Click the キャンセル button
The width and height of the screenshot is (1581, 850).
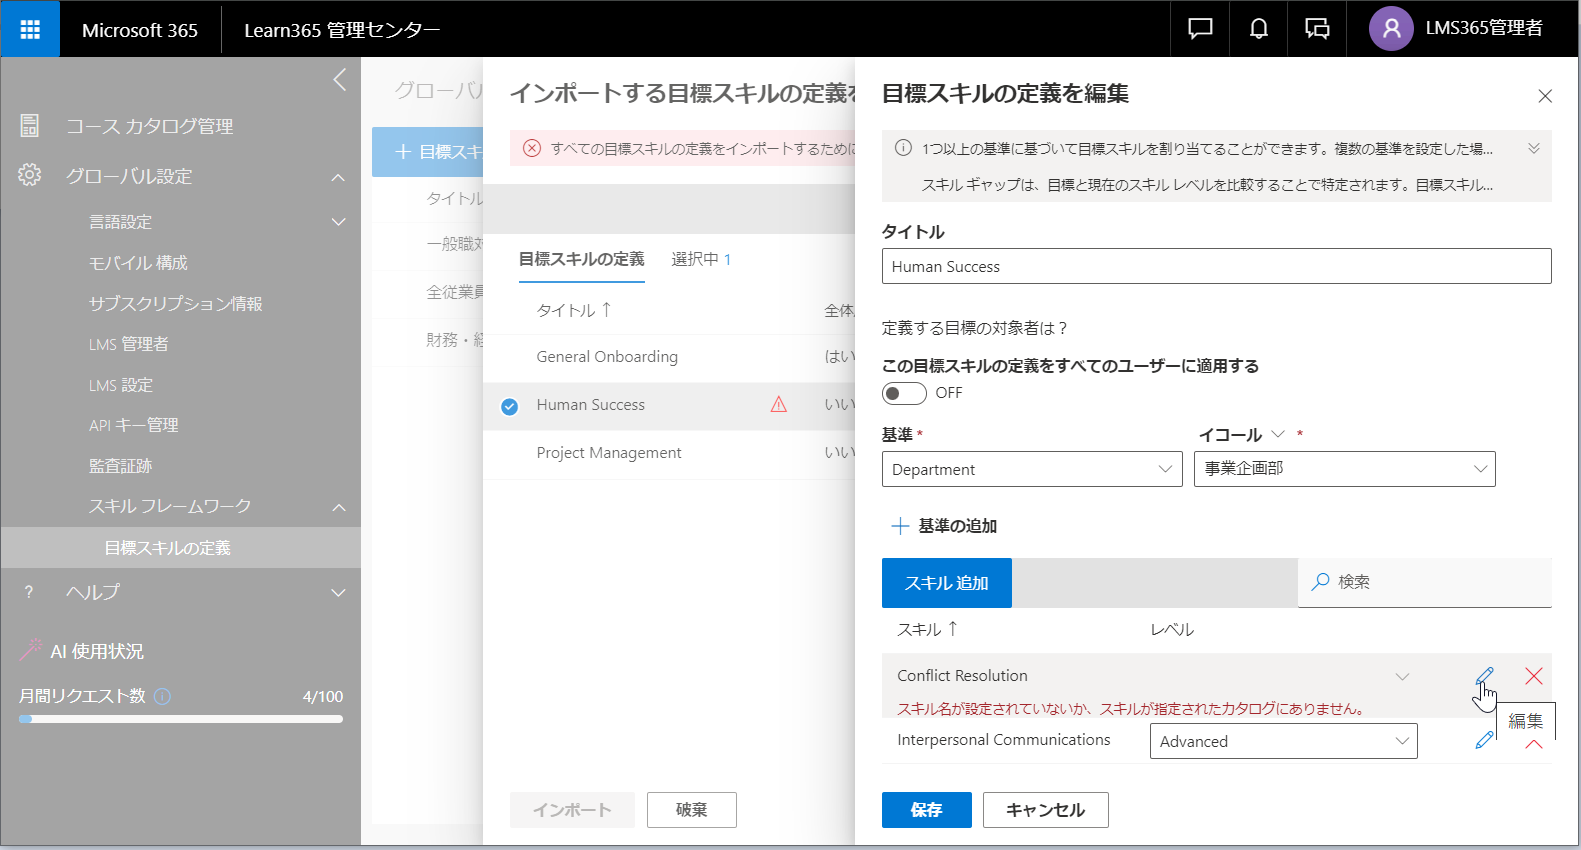coord(1045,810)
